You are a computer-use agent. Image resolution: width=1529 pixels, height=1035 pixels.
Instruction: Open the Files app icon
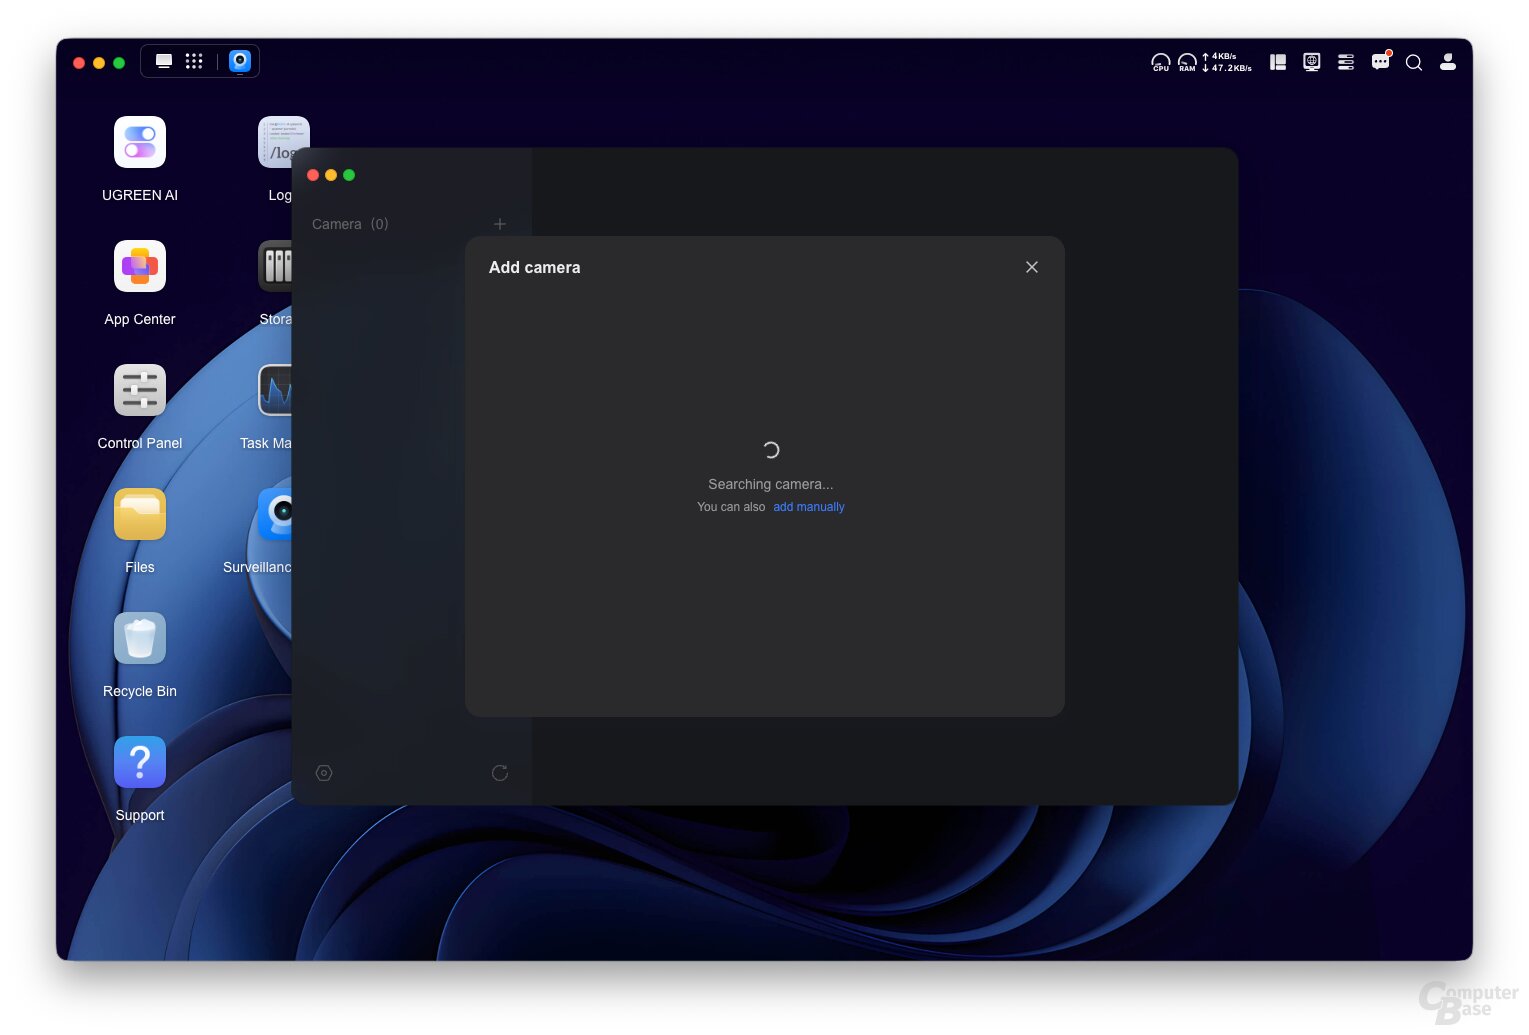tap(140, 514)
